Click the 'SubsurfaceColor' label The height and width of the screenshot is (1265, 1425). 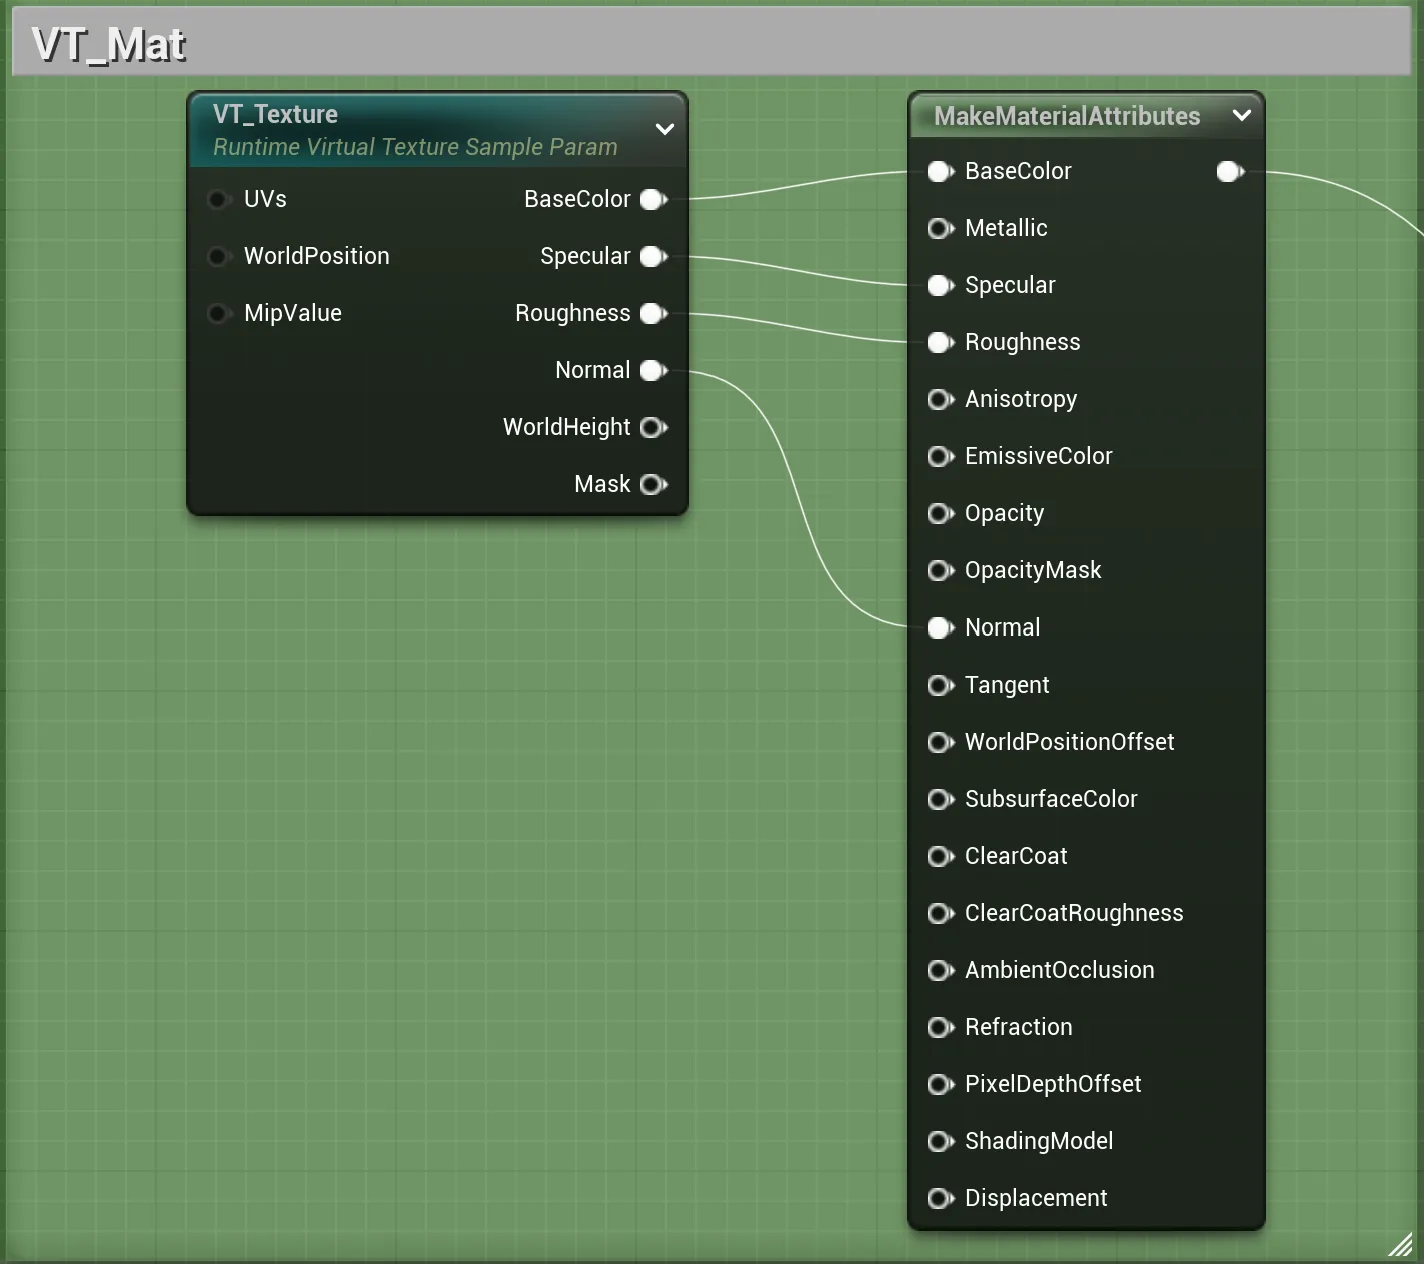click(x=1051, y=798)
